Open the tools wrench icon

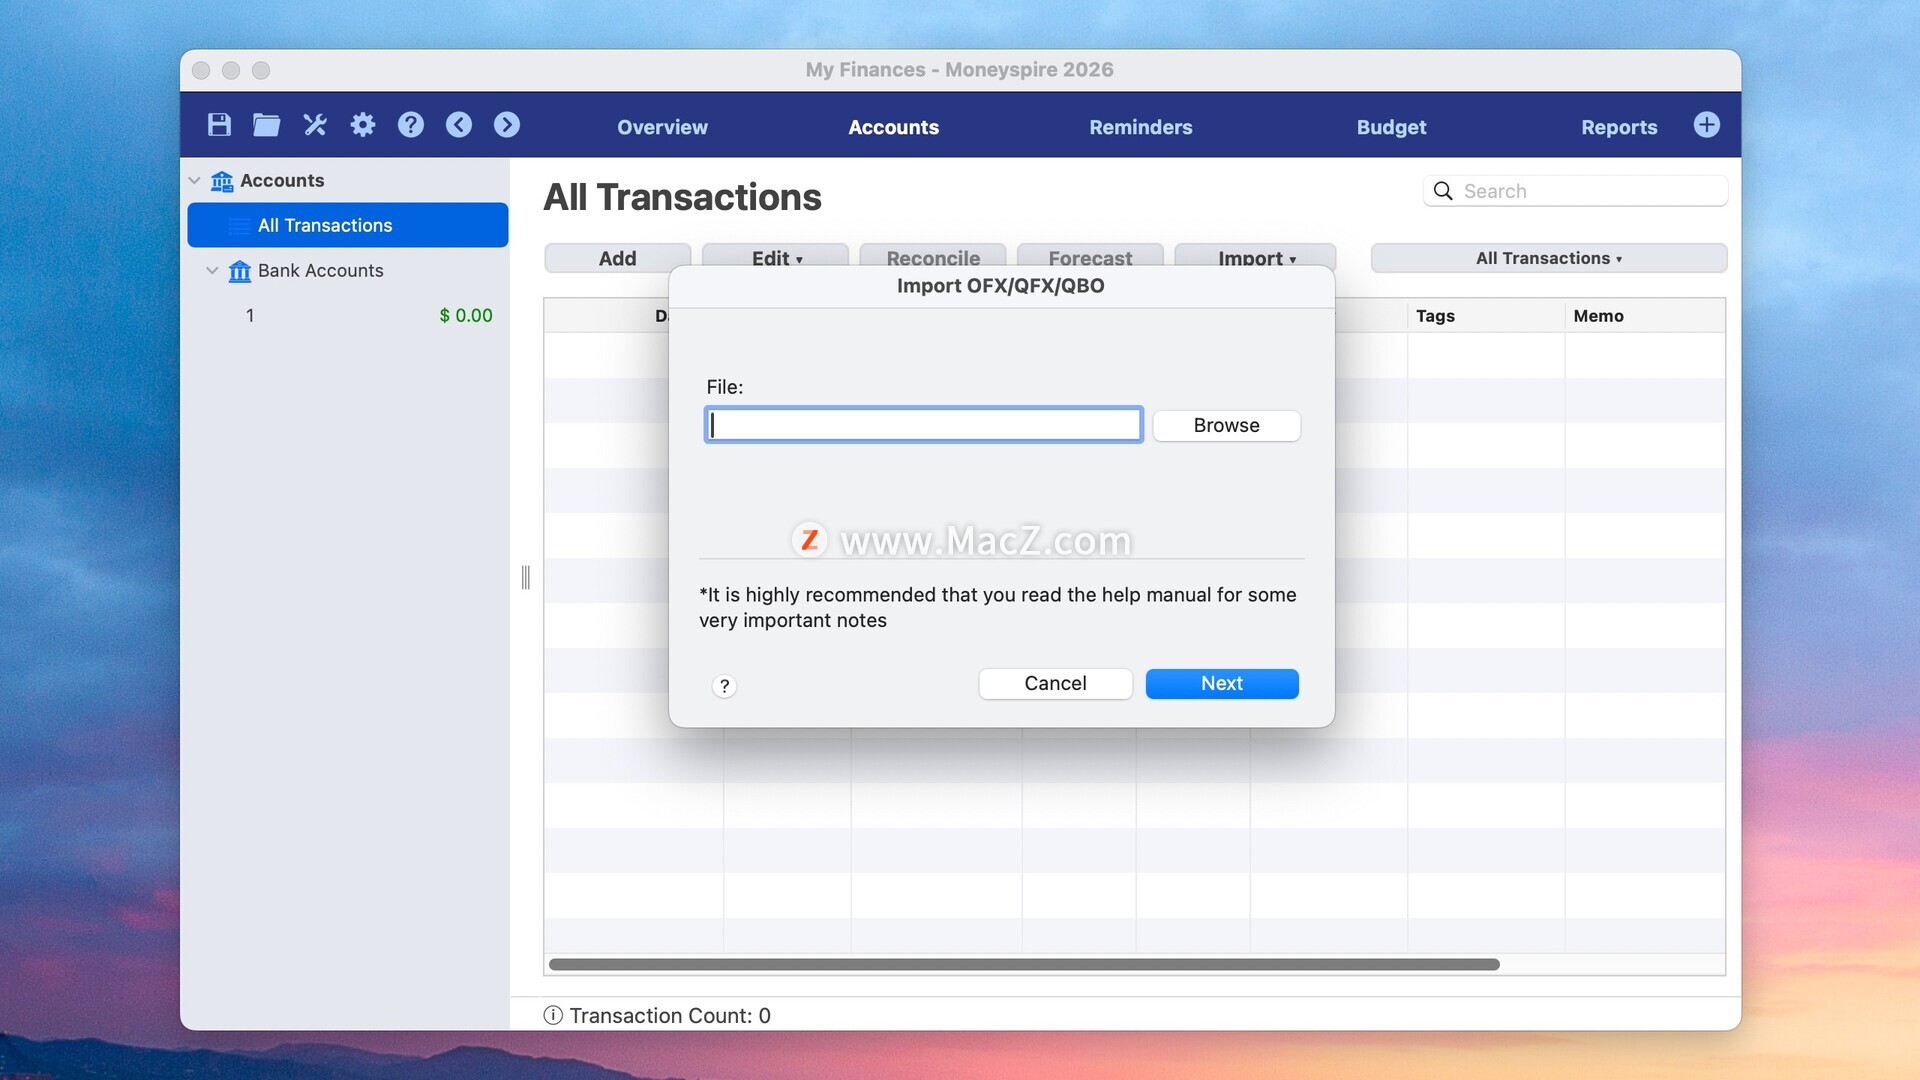[315, 125]
